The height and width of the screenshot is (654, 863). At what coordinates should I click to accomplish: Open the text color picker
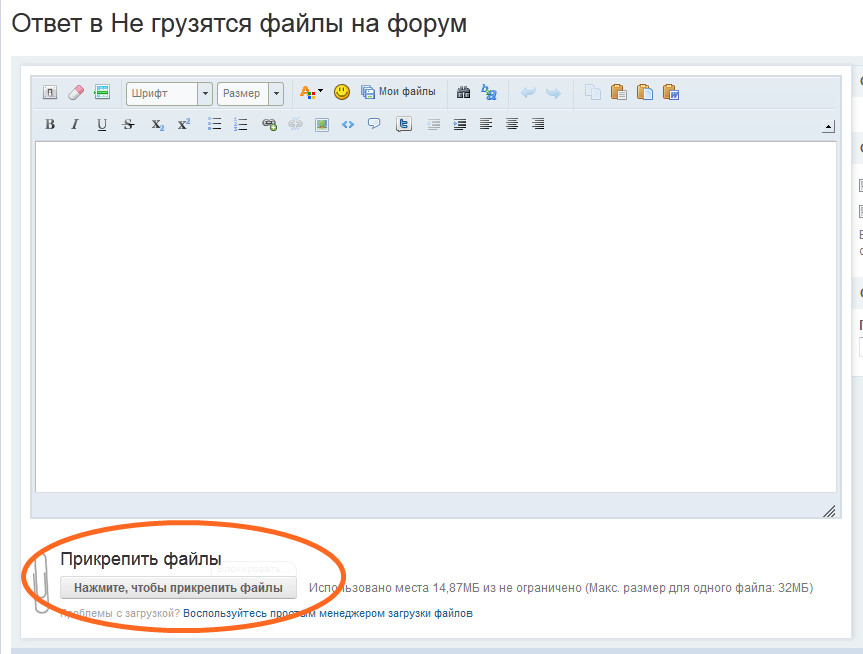pos(311,92)
